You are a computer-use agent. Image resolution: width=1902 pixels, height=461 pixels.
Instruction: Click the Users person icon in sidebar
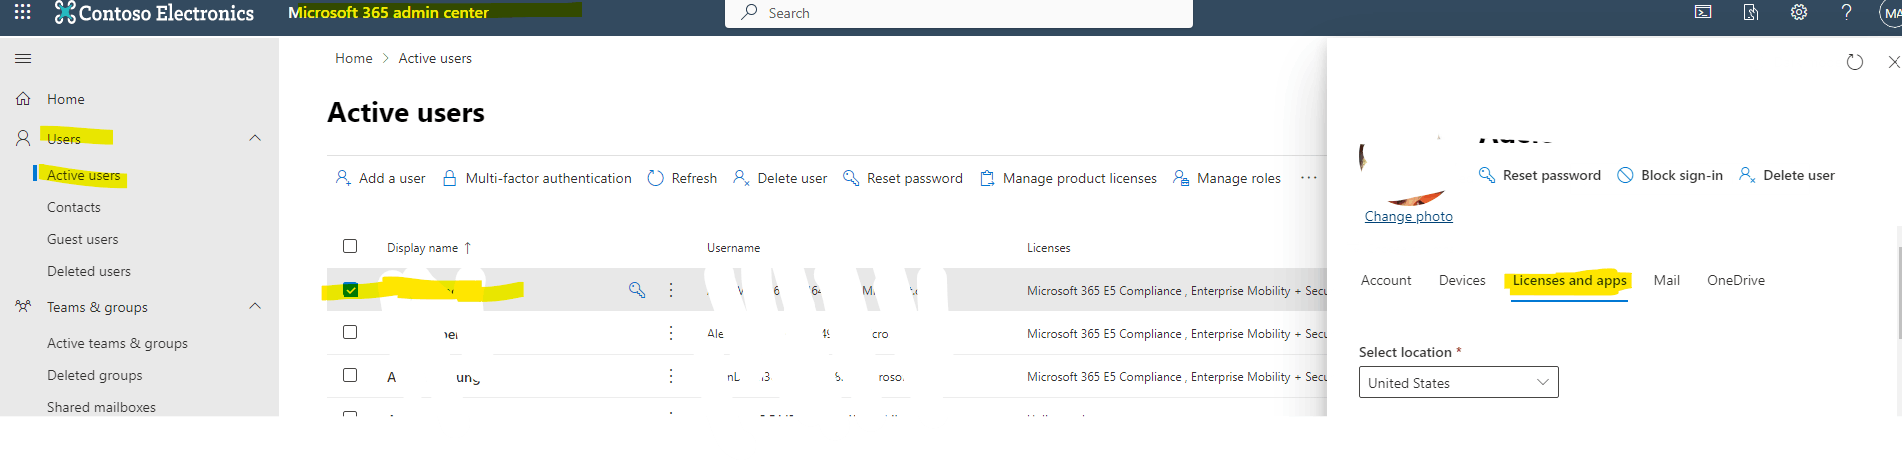click(23, 138)
